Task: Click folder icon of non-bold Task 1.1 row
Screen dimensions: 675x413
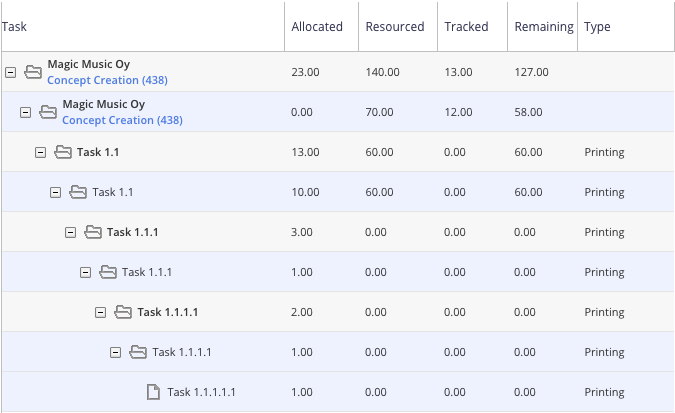Action: 78,192
